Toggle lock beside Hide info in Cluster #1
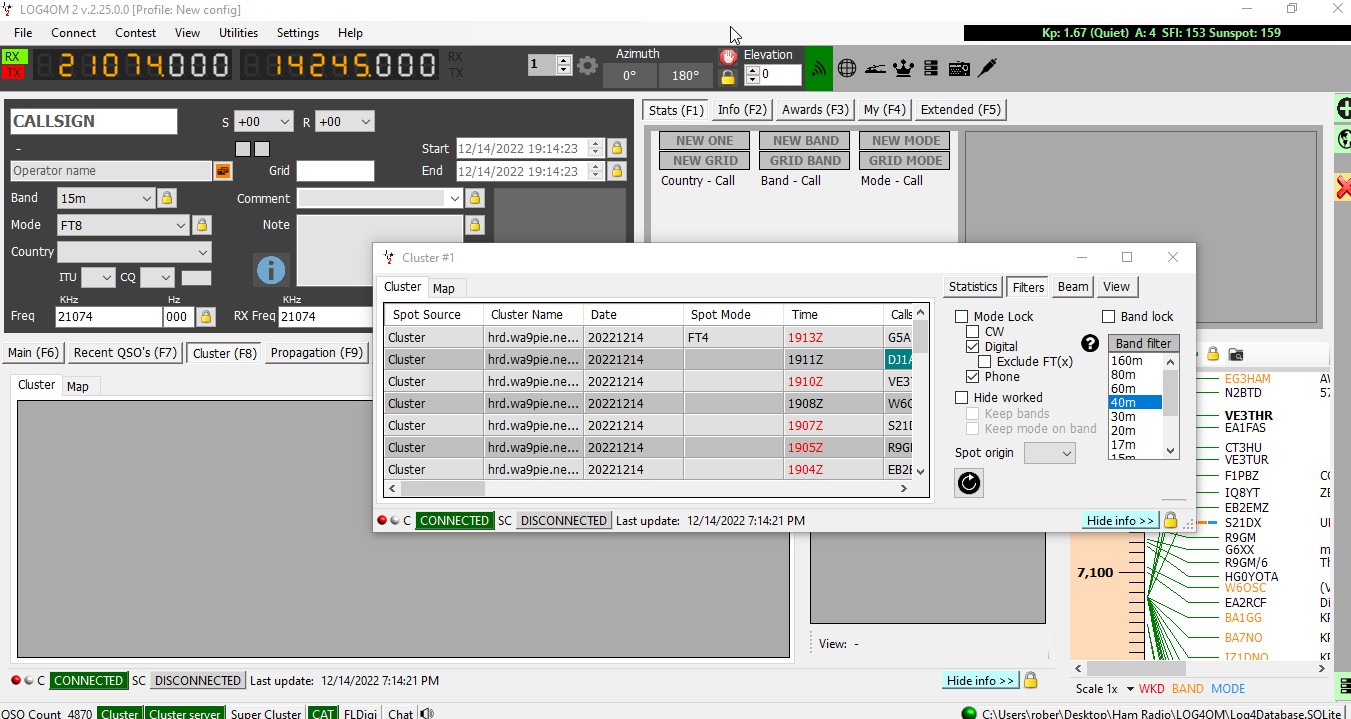 click(1170, 520)
